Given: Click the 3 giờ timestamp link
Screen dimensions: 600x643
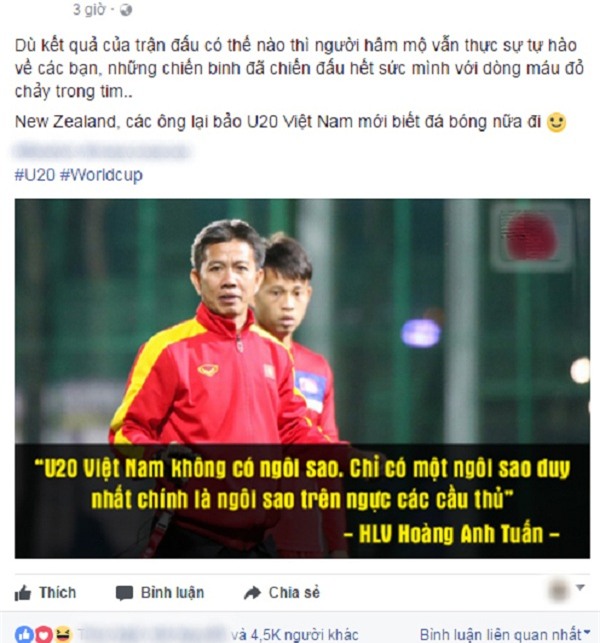Looking at the screenshot, I should click(89, 9).
